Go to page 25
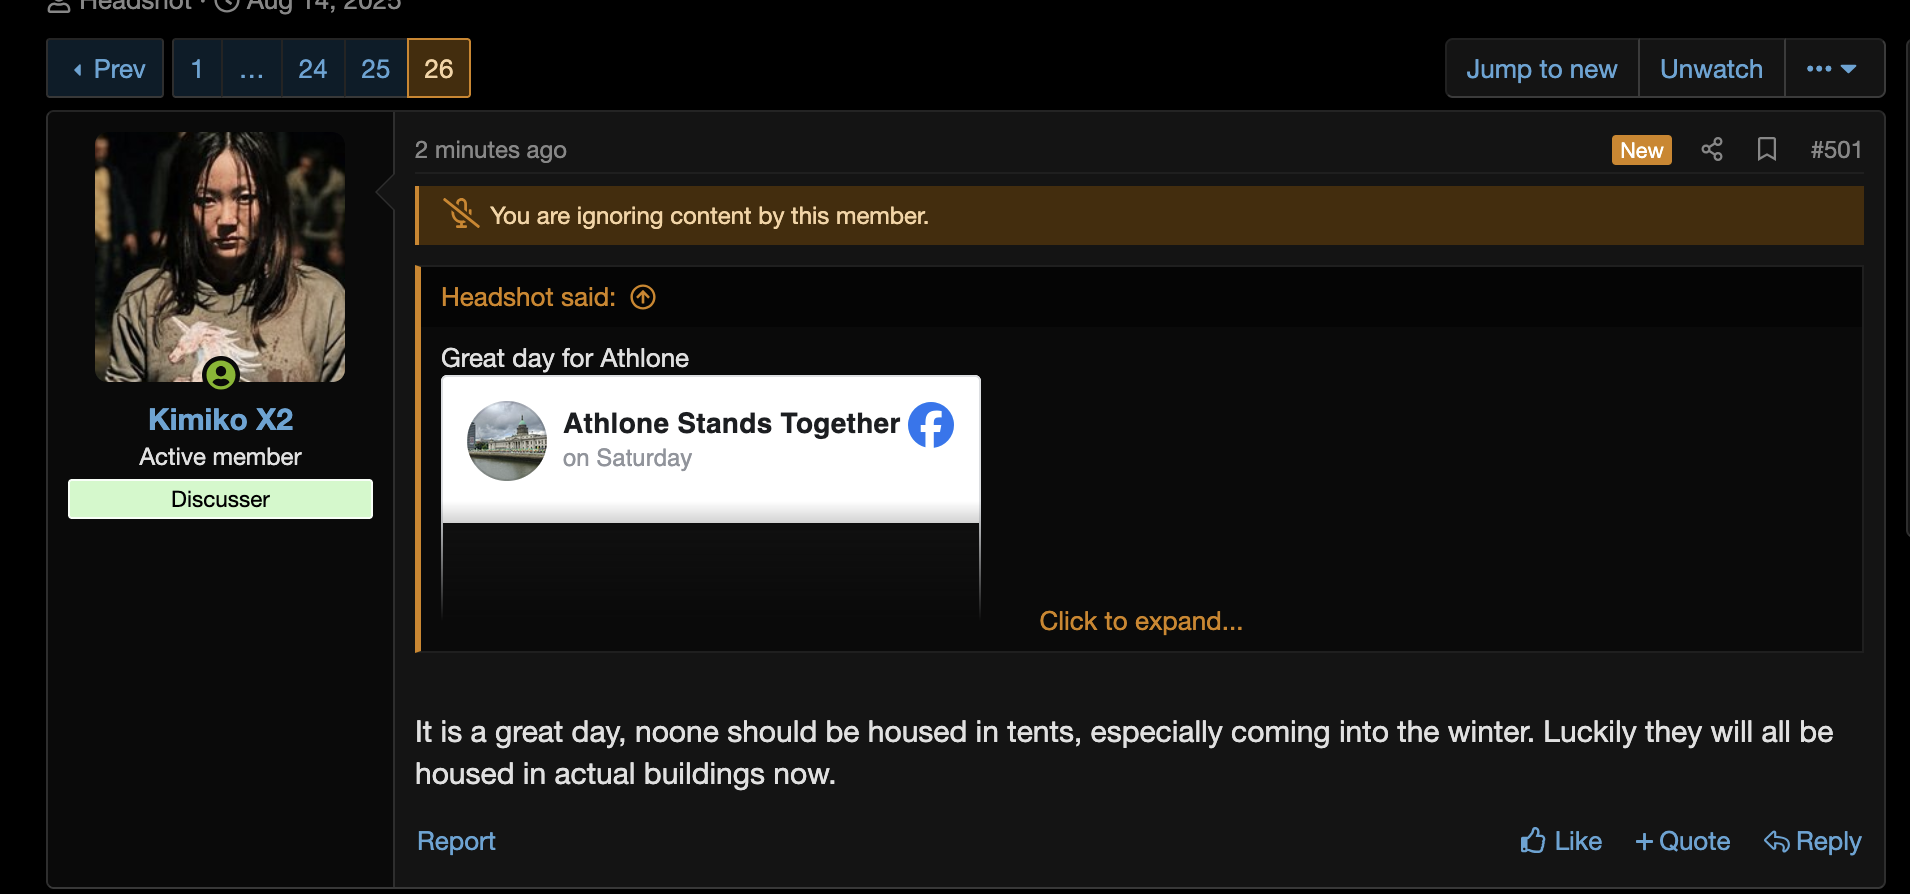1910x894 pixels. (375, 69)
